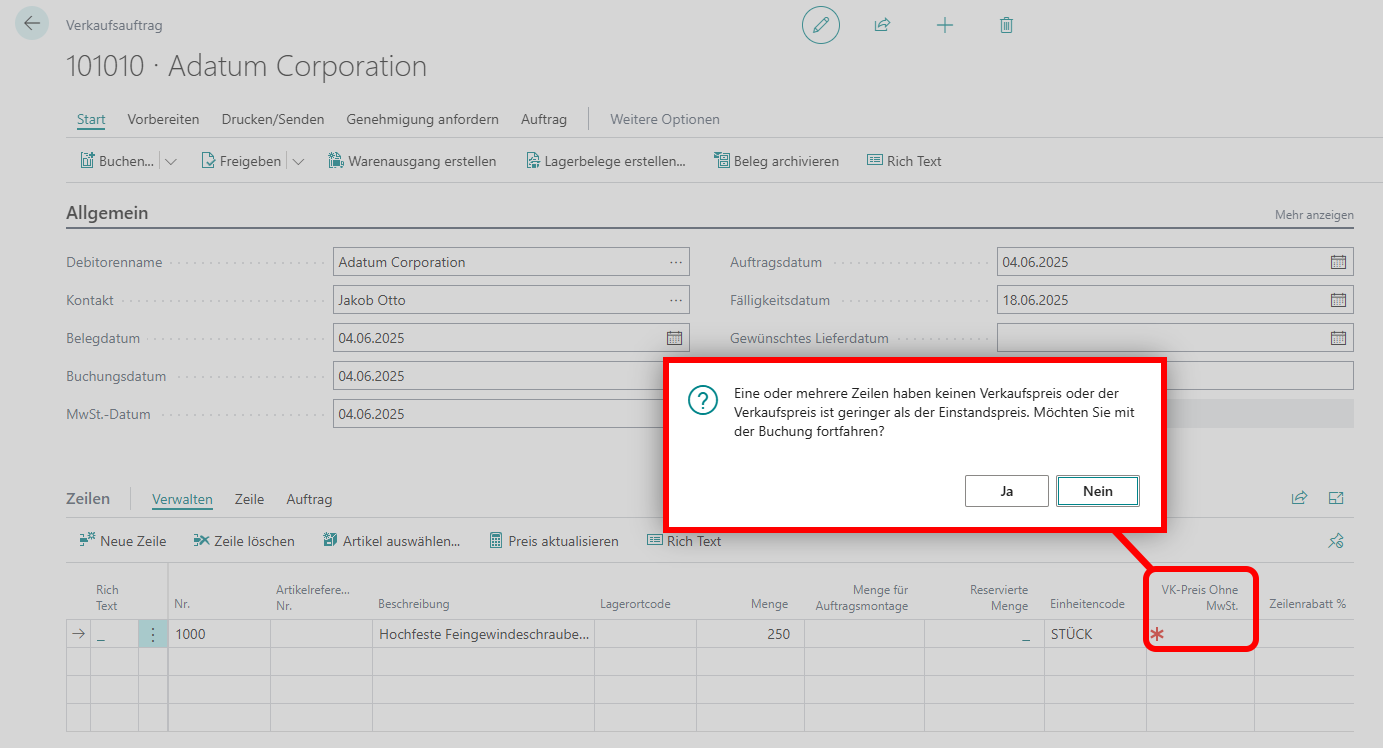Screen dimensions: 1383x748
Task: Open the Auftrag tab in main ribbon
Action: point(544,119)
